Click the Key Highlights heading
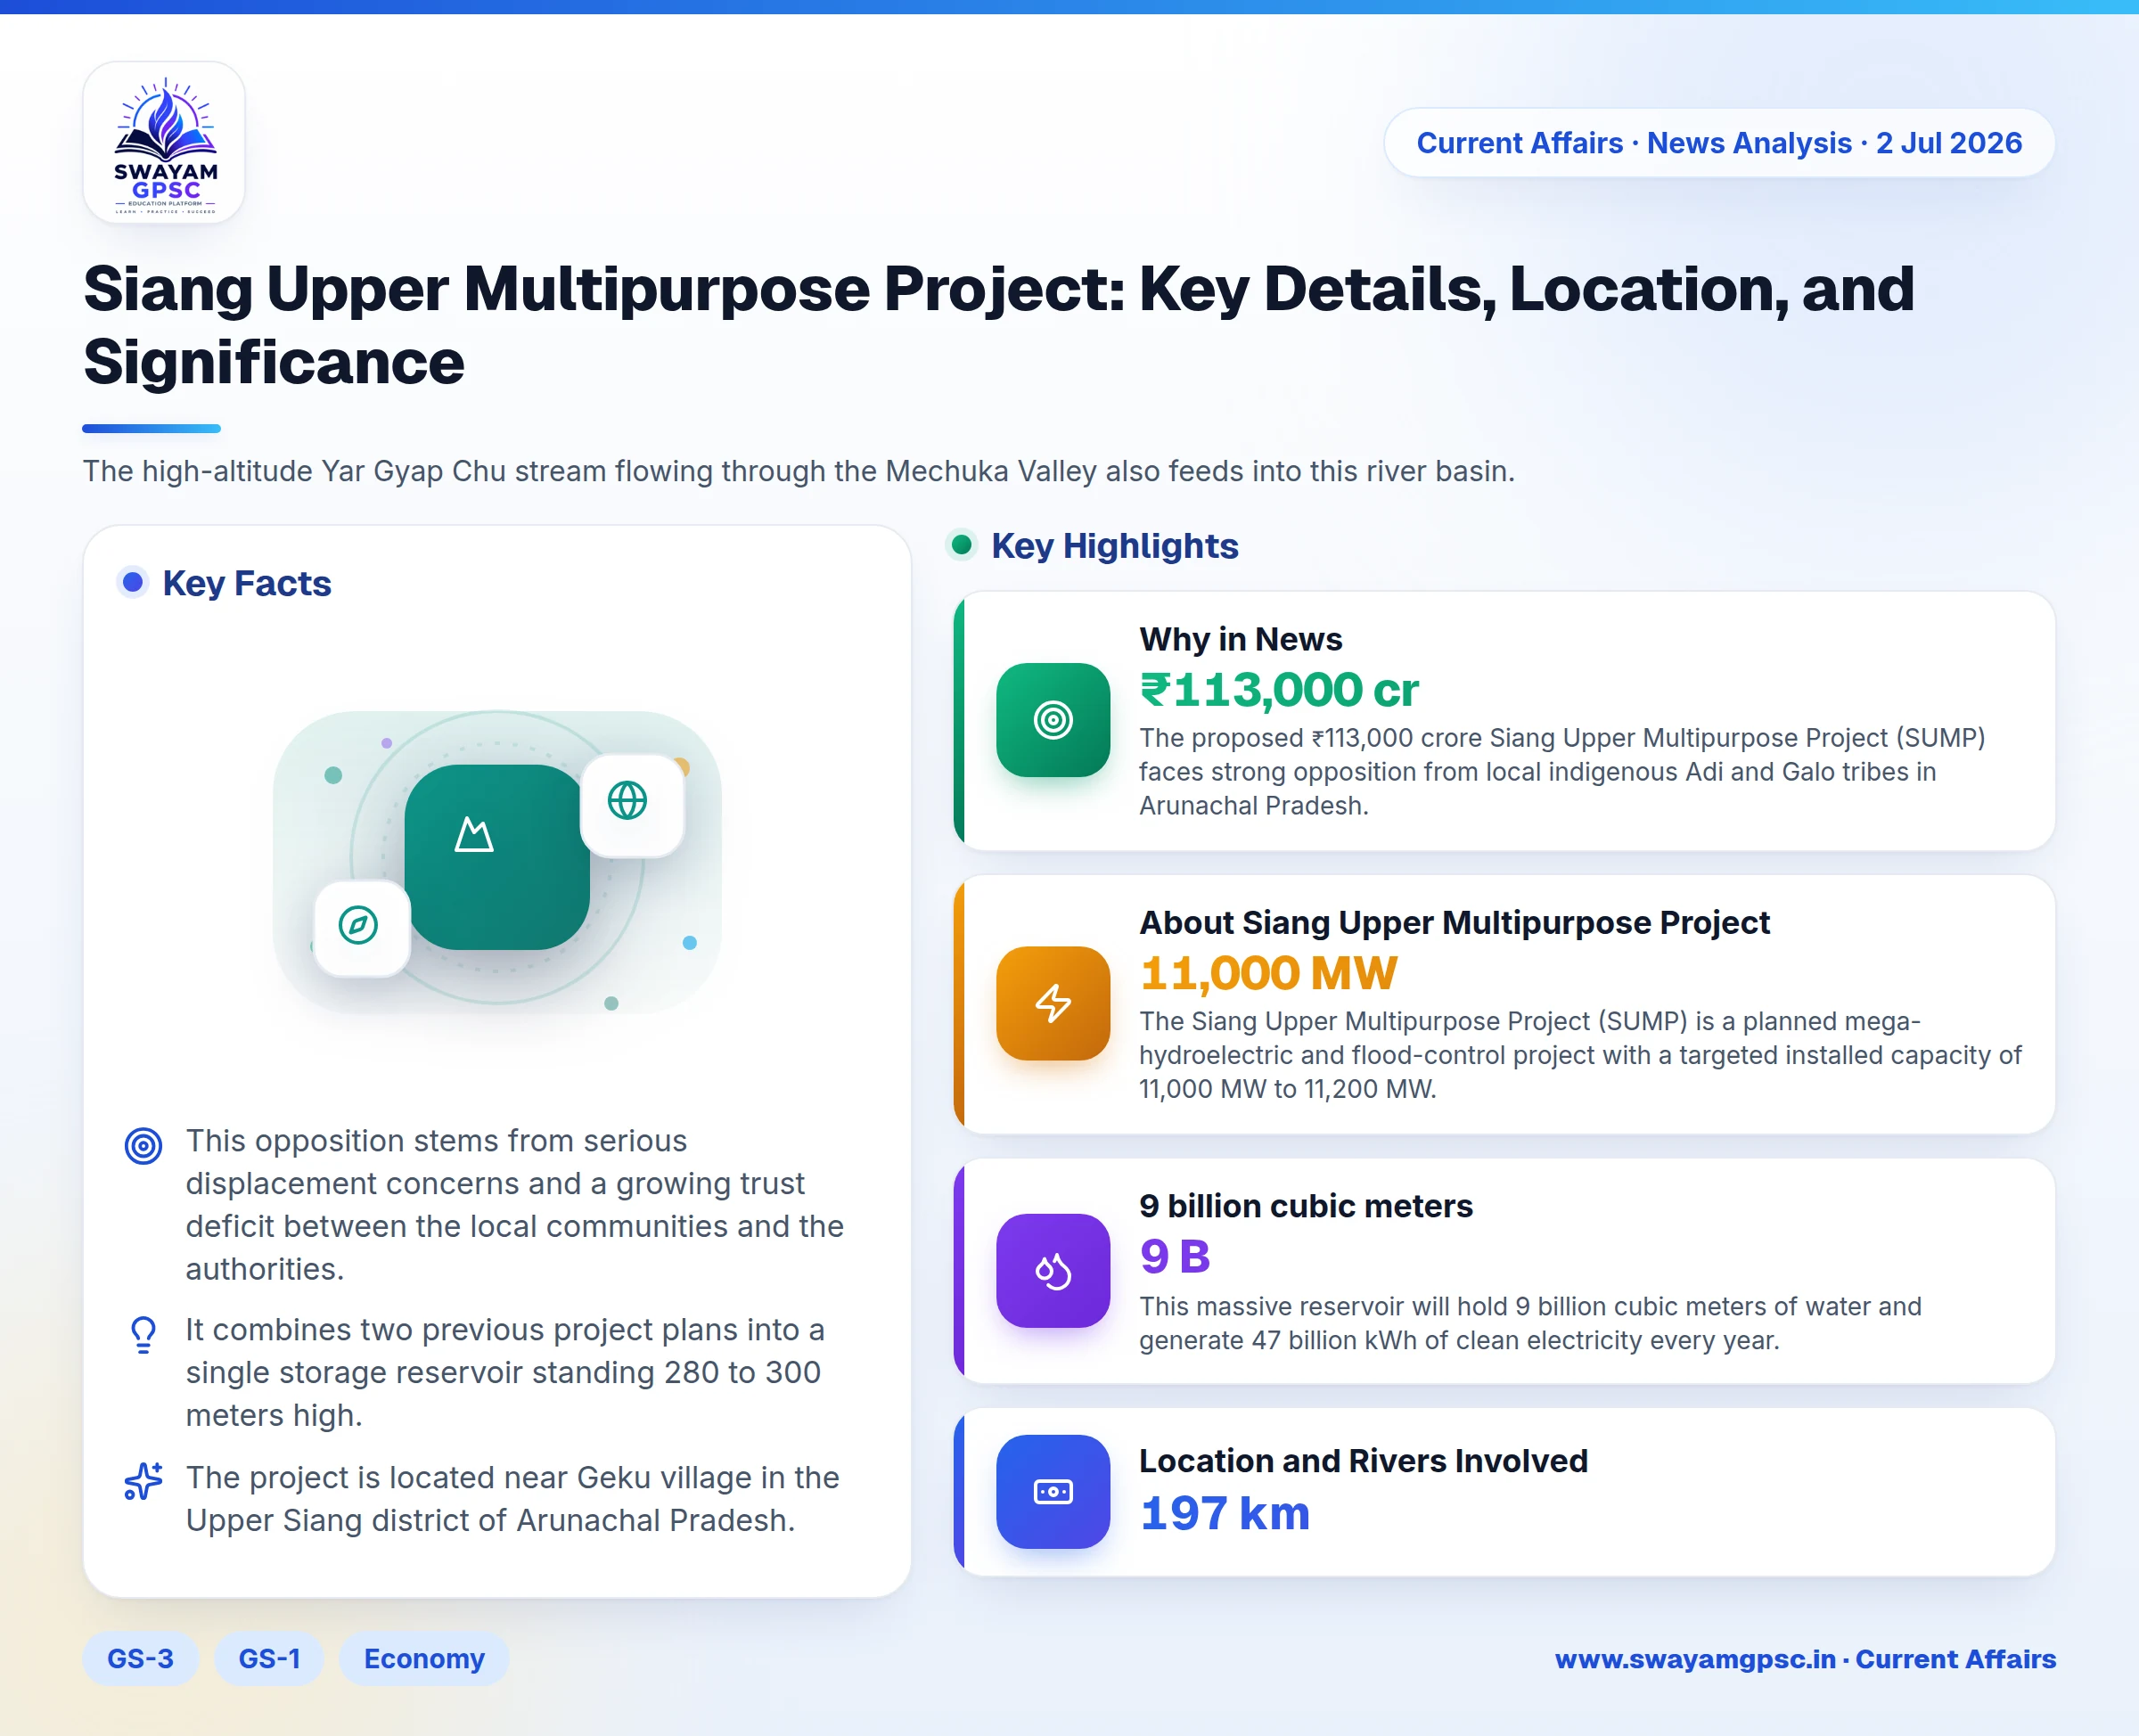Viewport: 2139px width, 1736px height. [x=1114, y=546]
